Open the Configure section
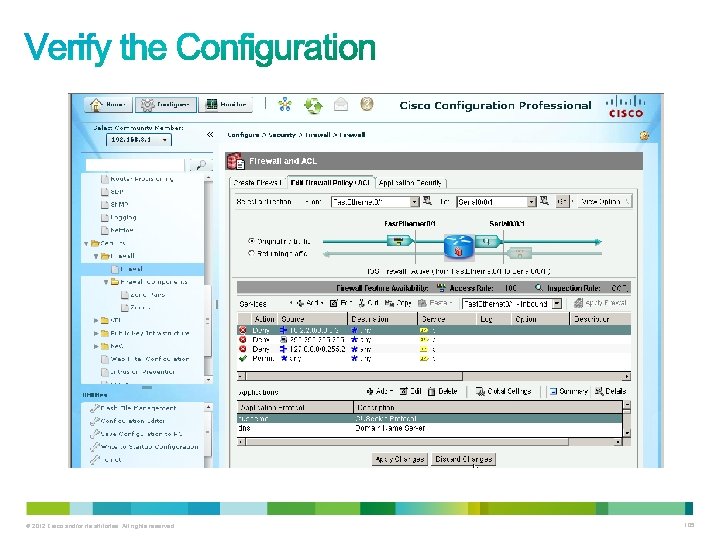Image resolution: width=720 pixels, height=540 pixels. tap(166, 105)
